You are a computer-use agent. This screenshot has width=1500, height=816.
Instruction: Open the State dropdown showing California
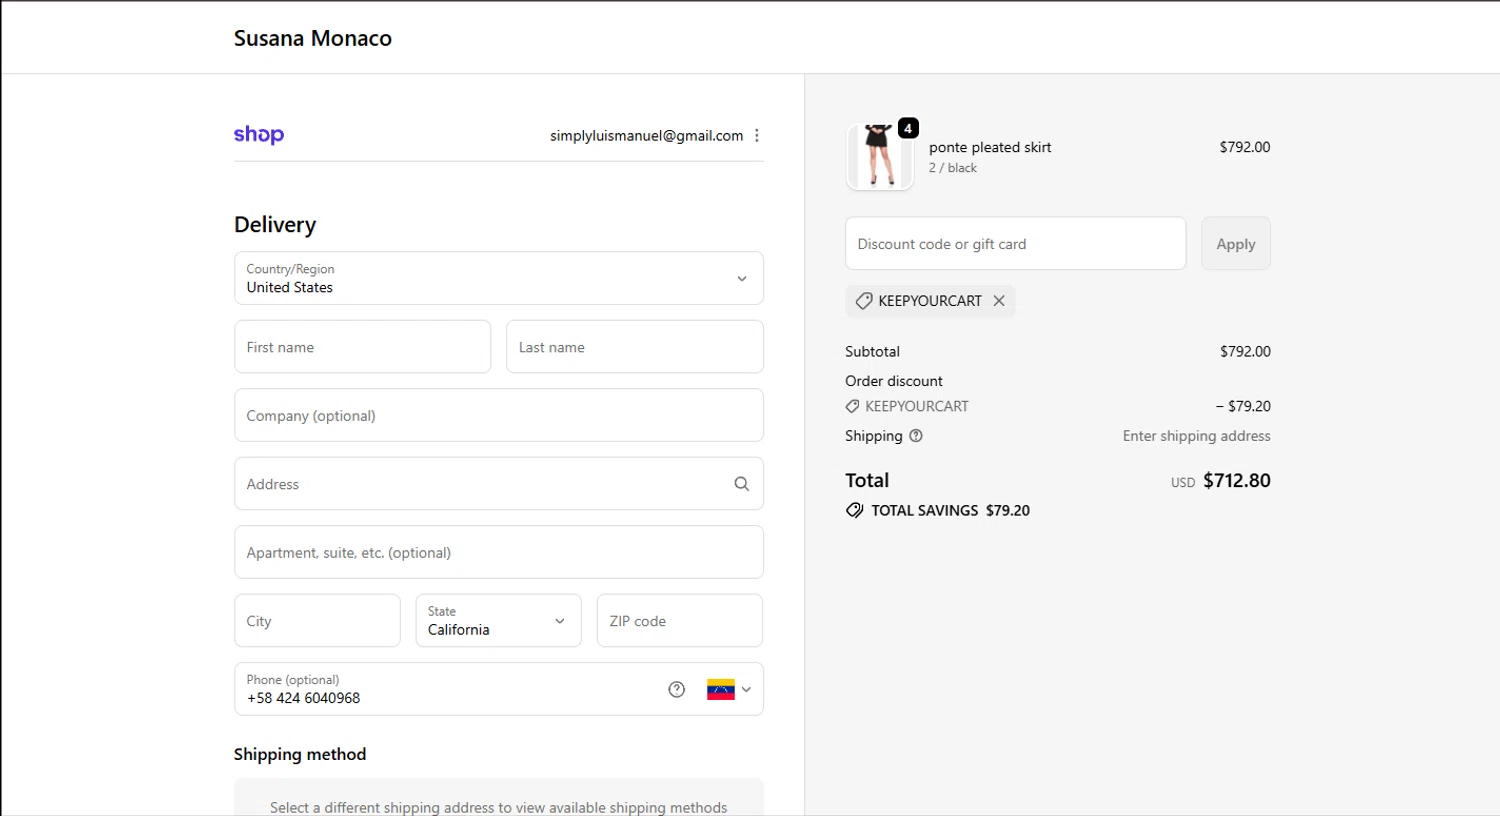[499, 621]
